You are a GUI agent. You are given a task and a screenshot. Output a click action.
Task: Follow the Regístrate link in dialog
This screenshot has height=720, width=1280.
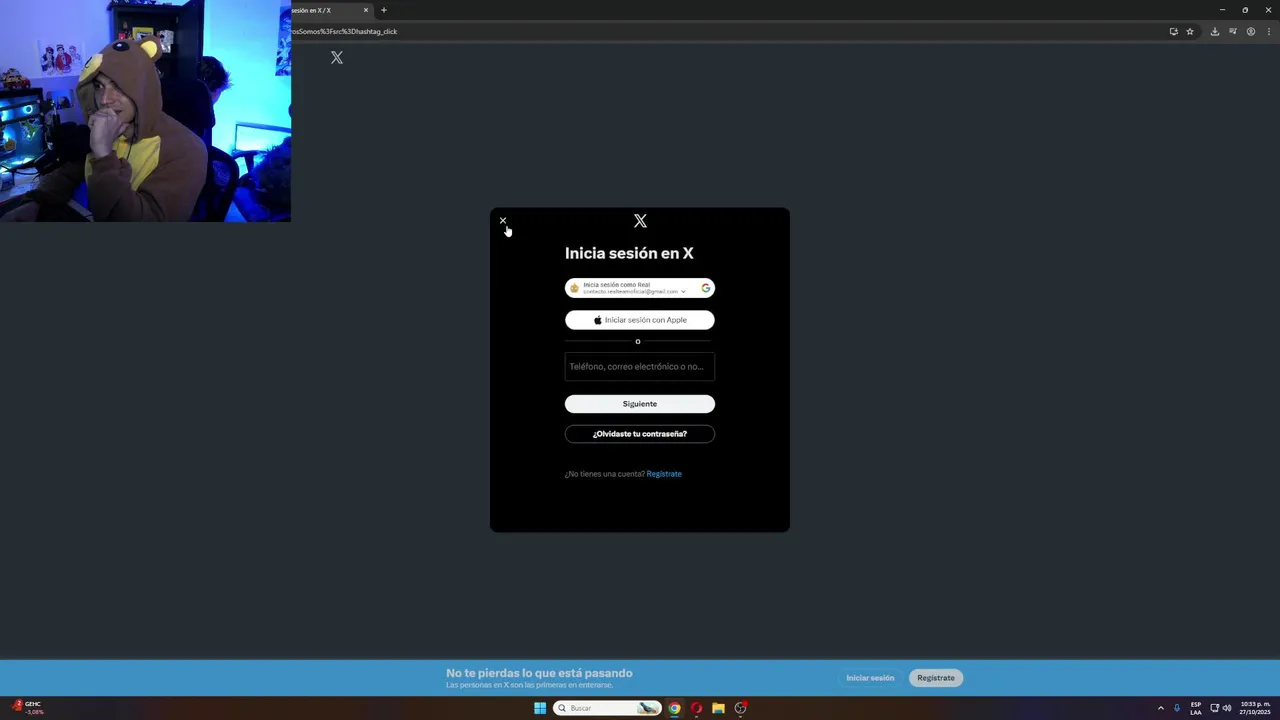(x=664, y=474)
